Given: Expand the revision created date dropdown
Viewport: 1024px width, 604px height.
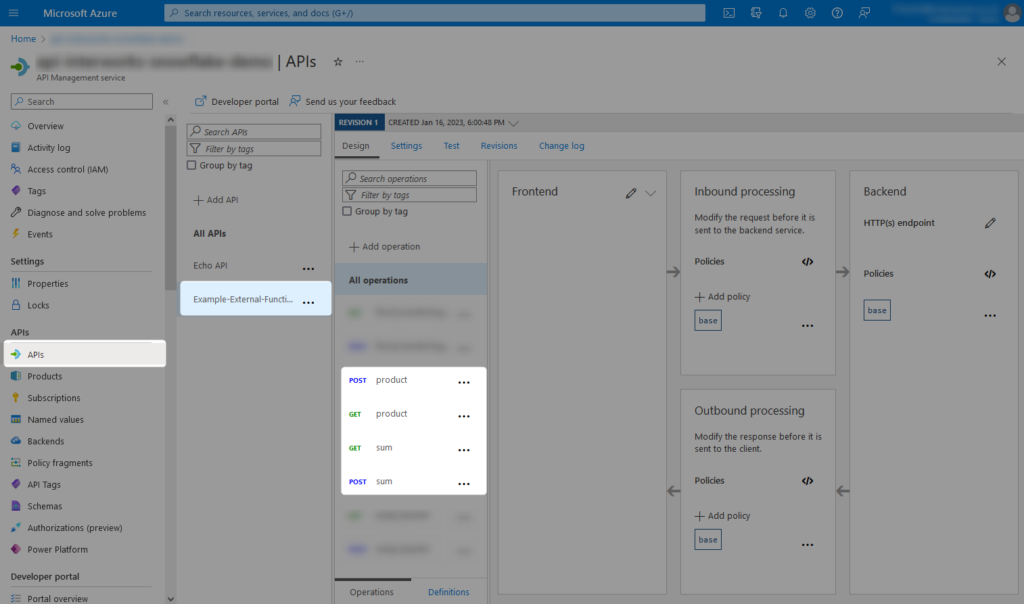Looking at the screenshot, I should point(514,123).
